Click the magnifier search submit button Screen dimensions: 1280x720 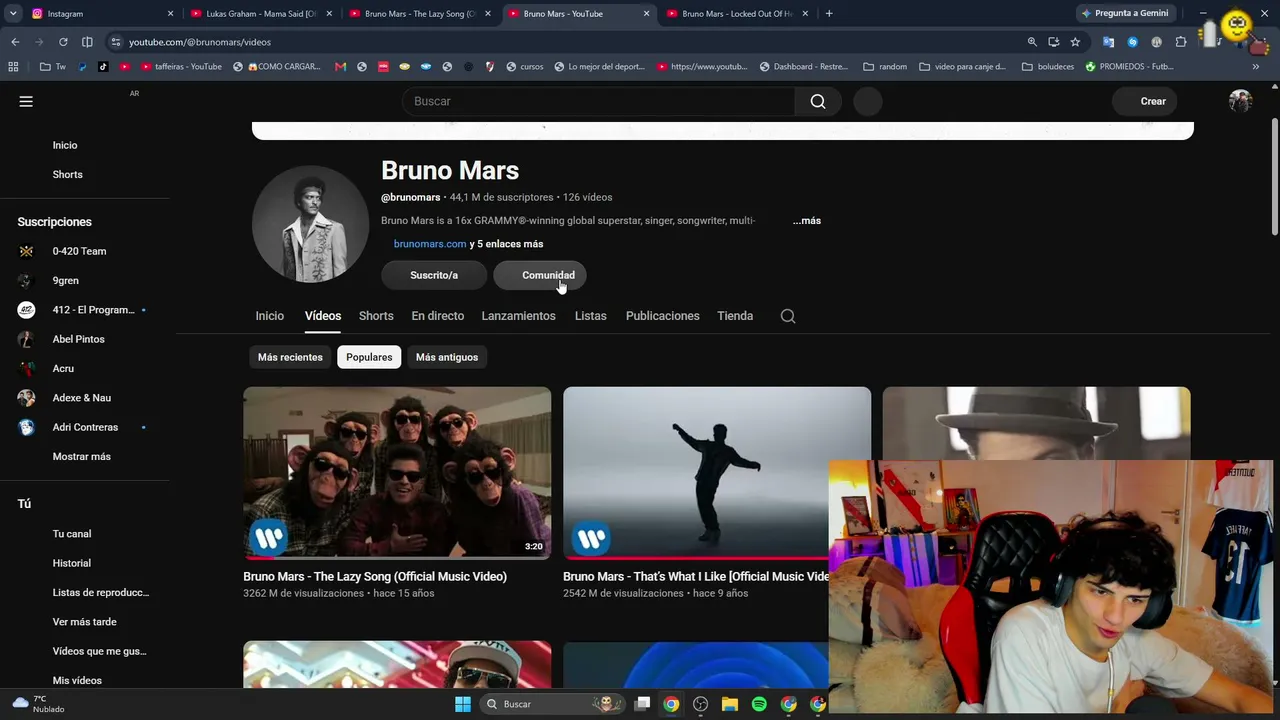(x=818, y=101)
